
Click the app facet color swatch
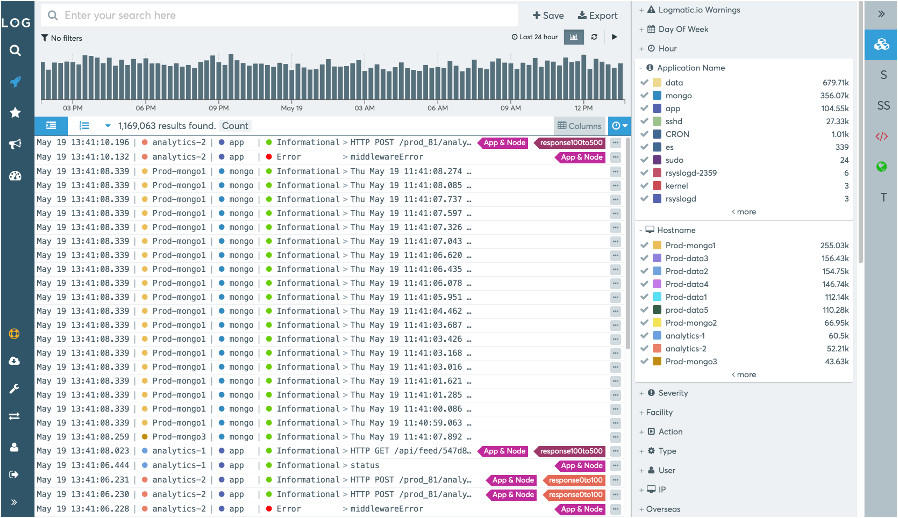657,108
